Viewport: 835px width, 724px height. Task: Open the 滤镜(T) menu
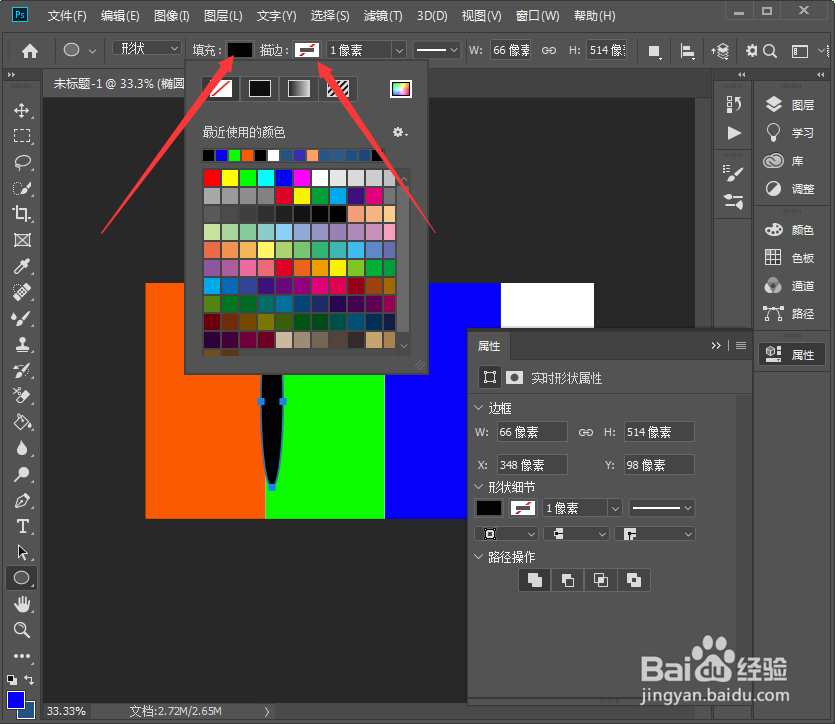click(383, 16)
